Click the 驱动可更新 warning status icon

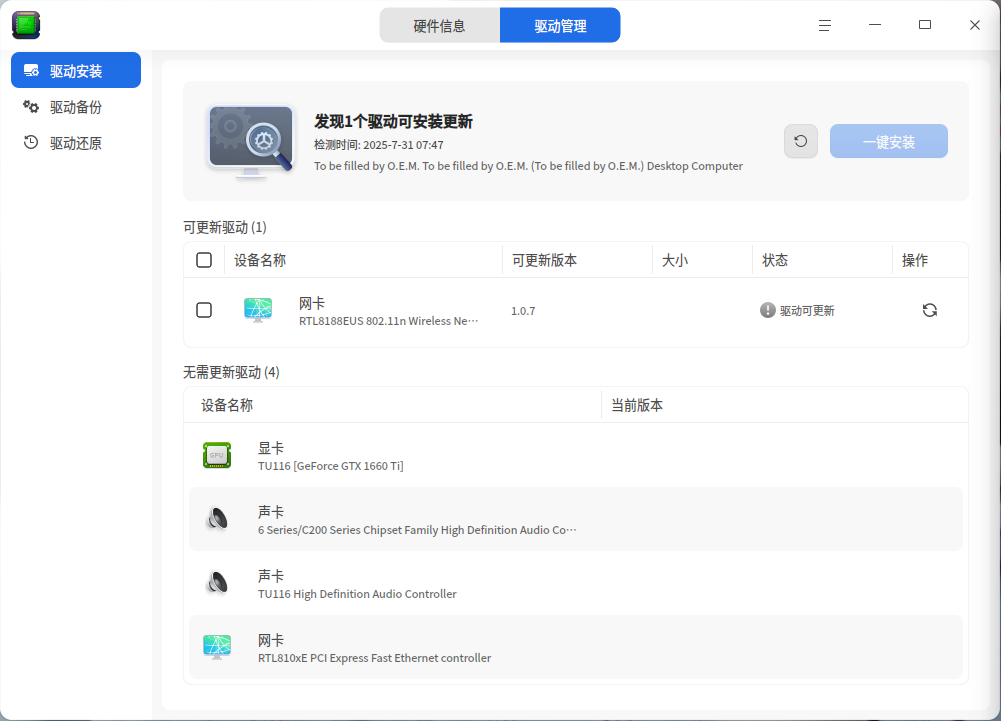(767, 310)
